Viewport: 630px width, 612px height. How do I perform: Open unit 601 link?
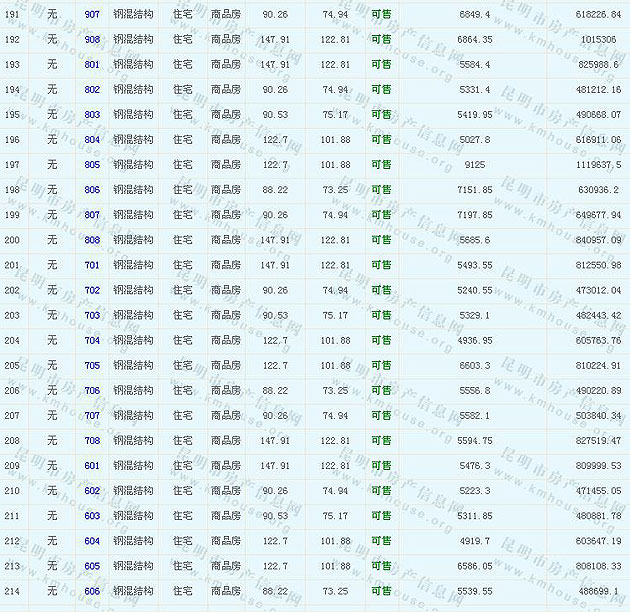coord(92,465)
